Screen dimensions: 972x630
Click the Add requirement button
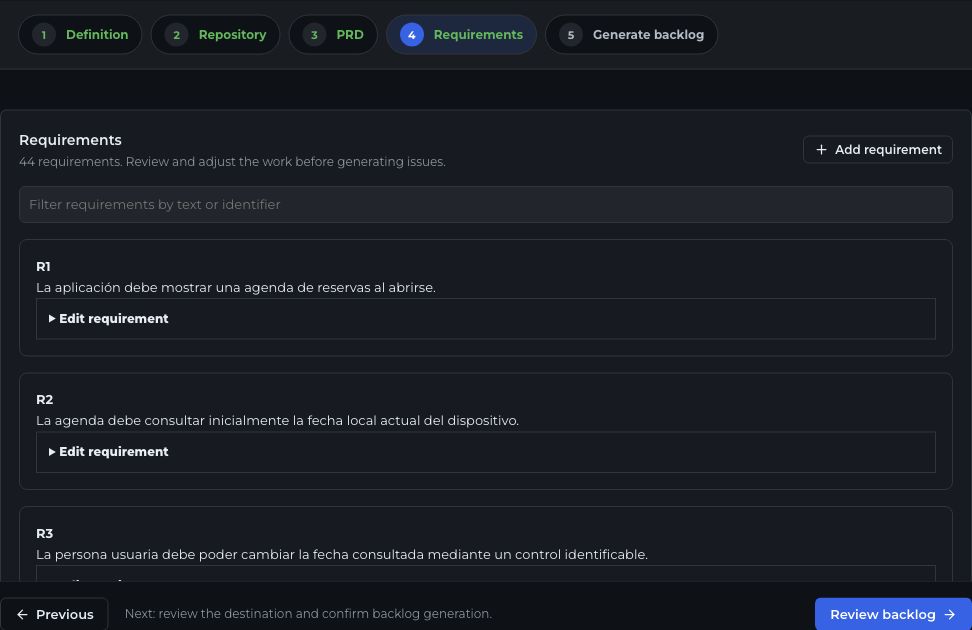pyautogui.click(x=878, y=149)
